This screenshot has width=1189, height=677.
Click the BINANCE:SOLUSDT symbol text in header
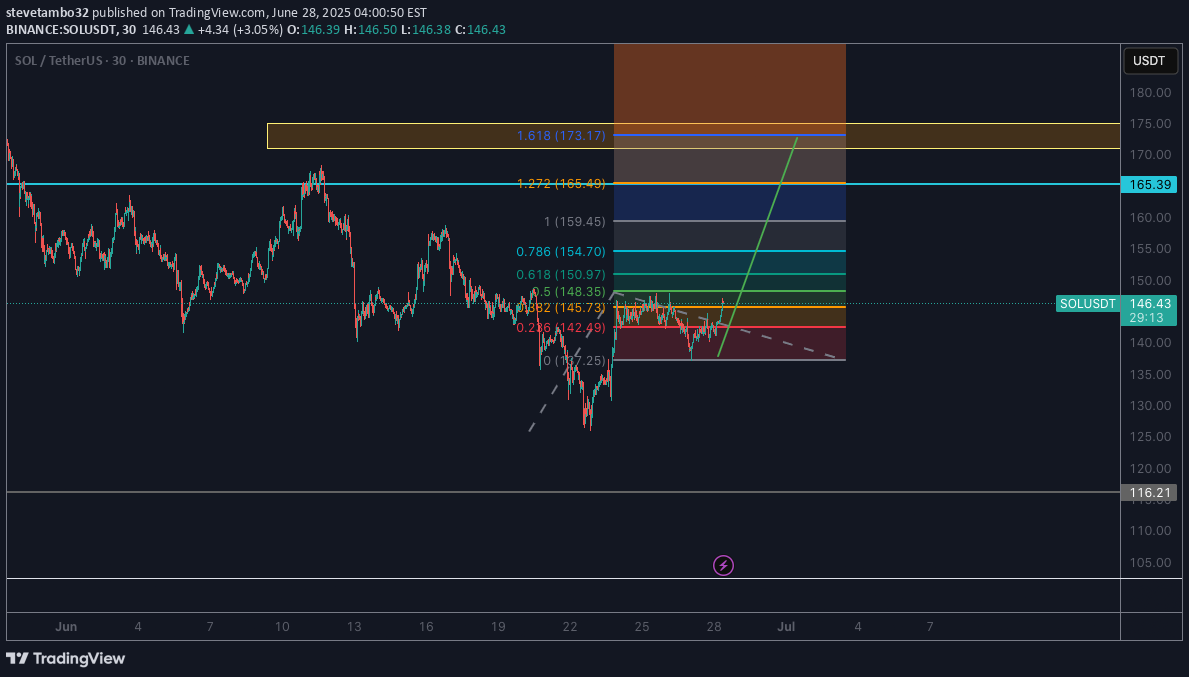click(61, 30)
